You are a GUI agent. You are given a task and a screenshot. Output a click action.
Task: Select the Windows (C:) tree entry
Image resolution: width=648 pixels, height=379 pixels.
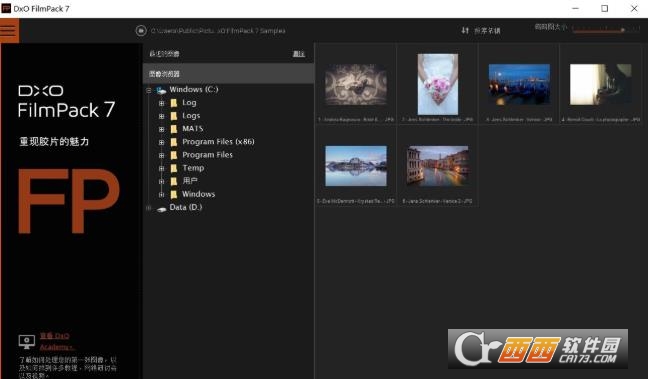194,89
